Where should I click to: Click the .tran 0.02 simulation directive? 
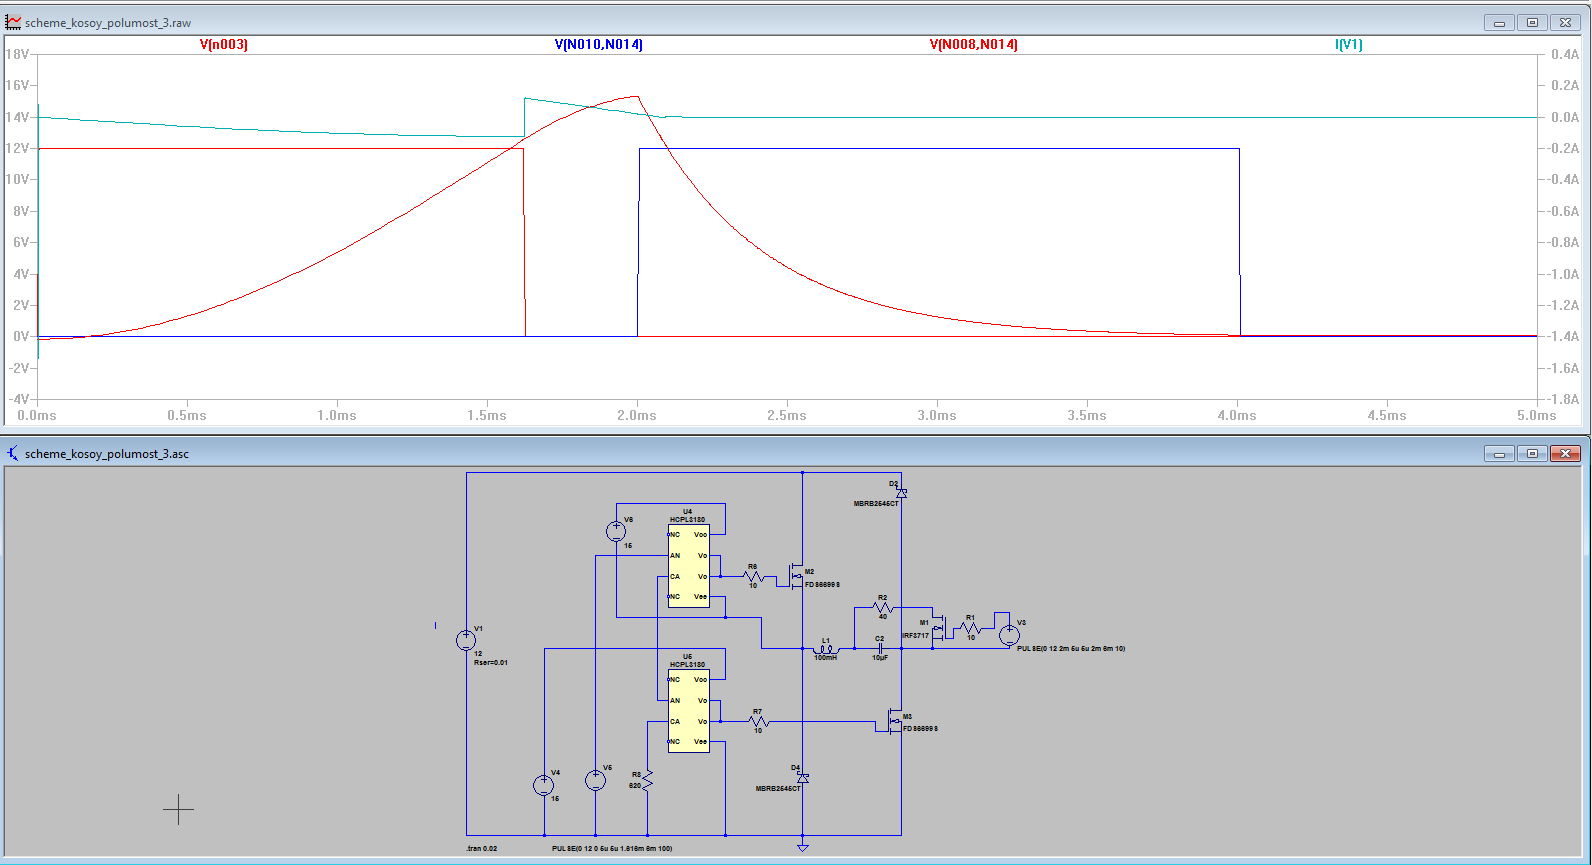481,848
